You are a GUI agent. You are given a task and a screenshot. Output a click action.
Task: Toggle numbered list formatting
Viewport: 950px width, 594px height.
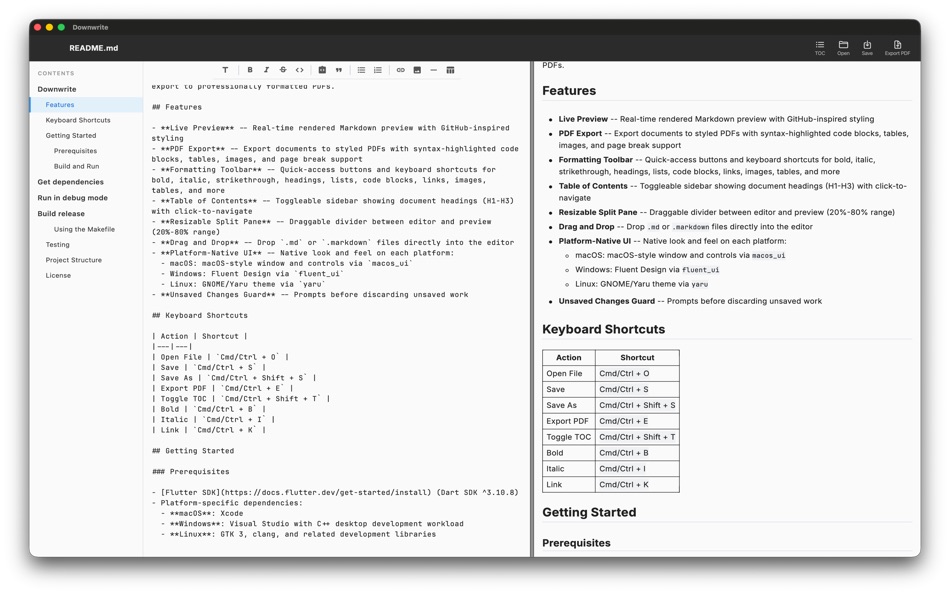click(378, 70)
